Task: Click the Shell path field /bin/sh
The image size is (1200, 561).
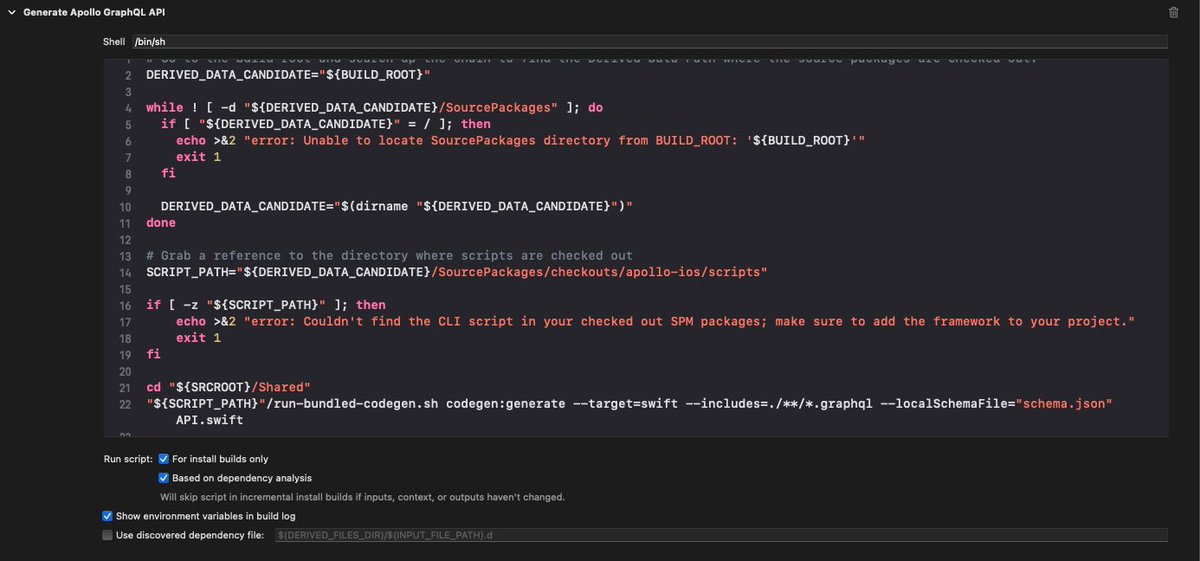Action: pos(648,42)
